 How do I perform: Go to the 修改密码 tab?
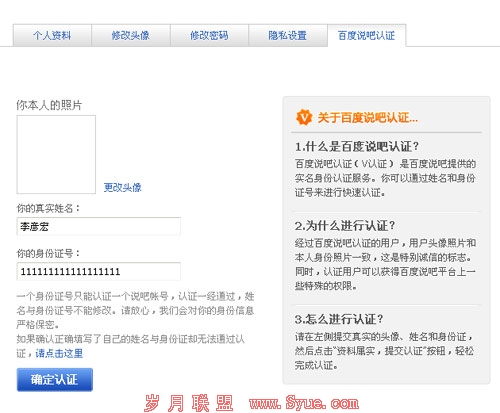[209, 35]
